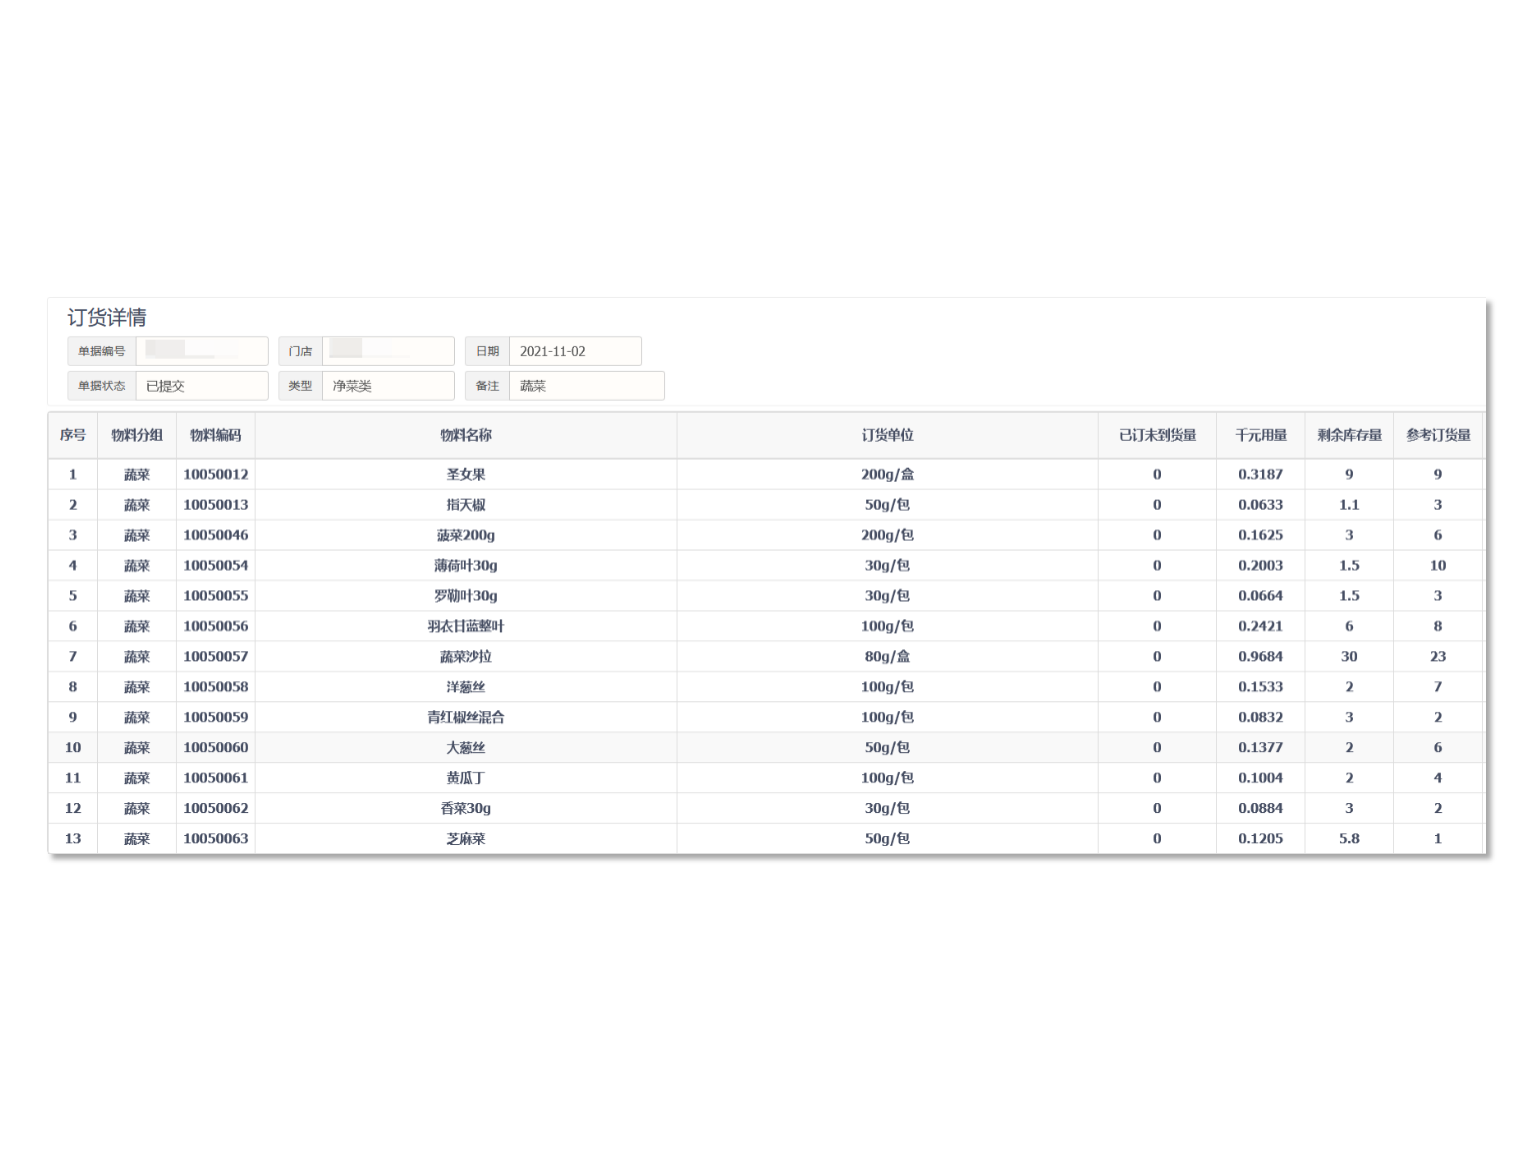Click the 剩余库存量 column header
The width and height of the screenshot is (1532, 1150).
coord(1348,435)
